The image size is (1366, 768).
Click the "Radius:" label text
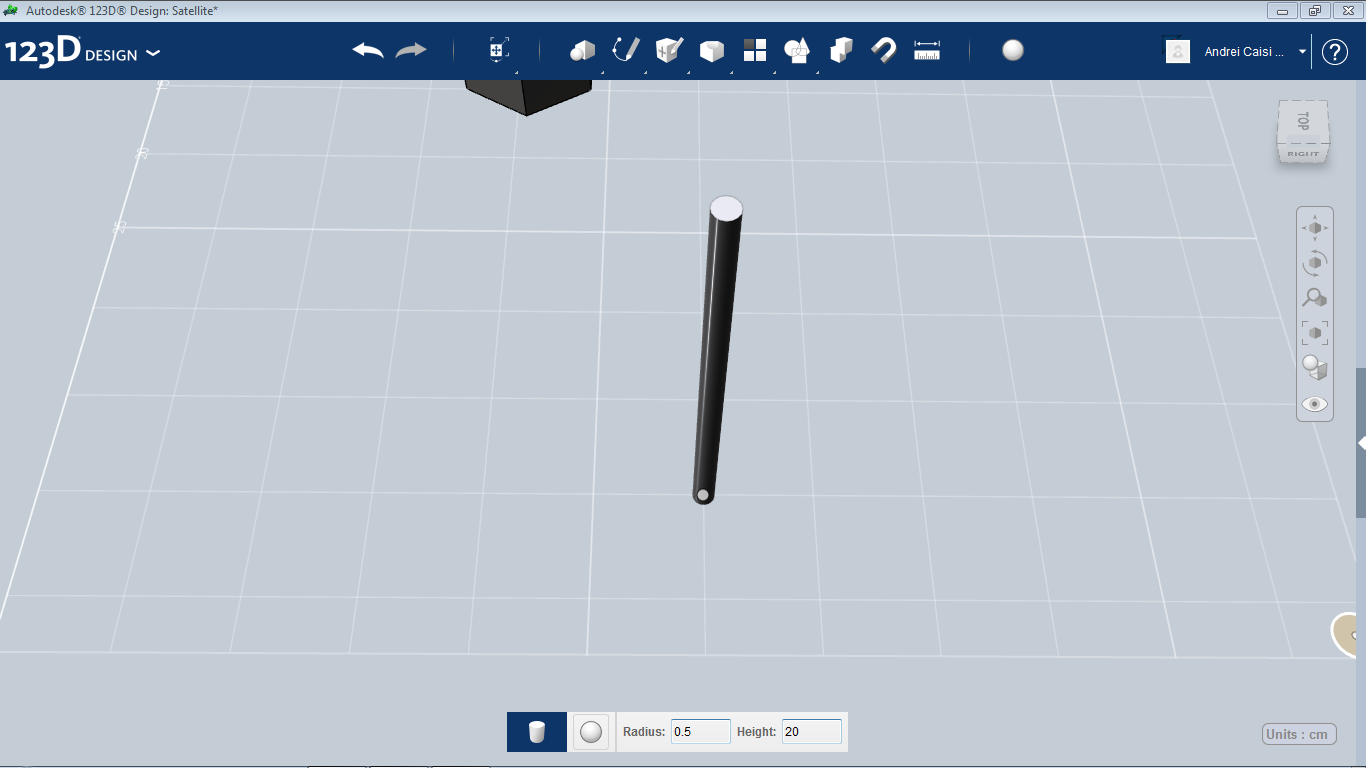[644, 732]
